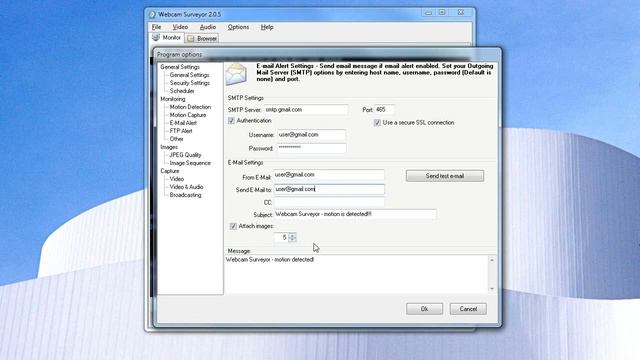640x360 pixels.
Task: Click the e-mail envelope icon in the header
Action: (236, 74)
